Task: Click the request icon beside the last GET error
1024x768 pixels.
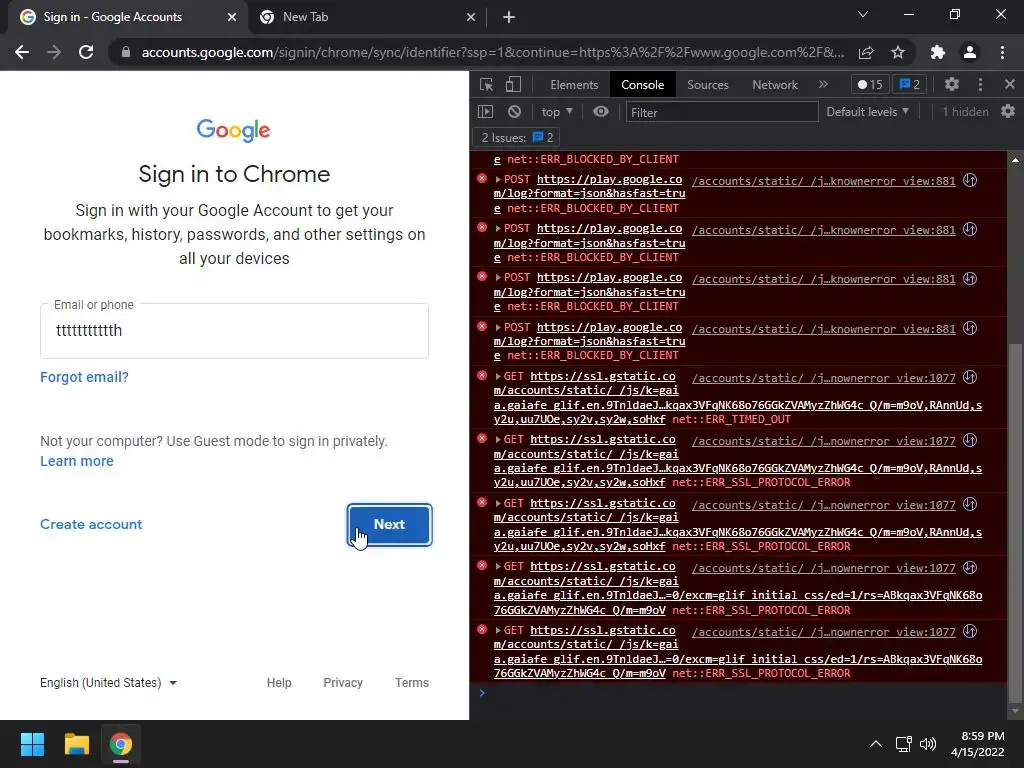Action: (970, 632)
